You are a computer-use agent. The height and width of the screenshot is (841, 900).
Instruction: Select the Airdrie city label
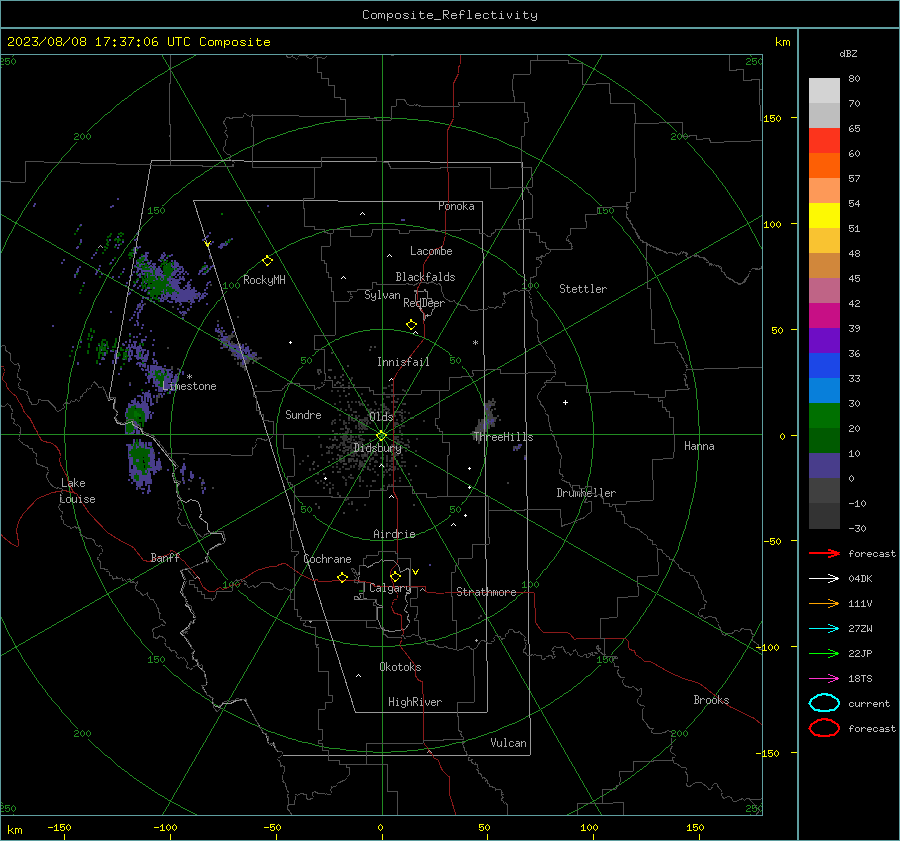[394, 534]
